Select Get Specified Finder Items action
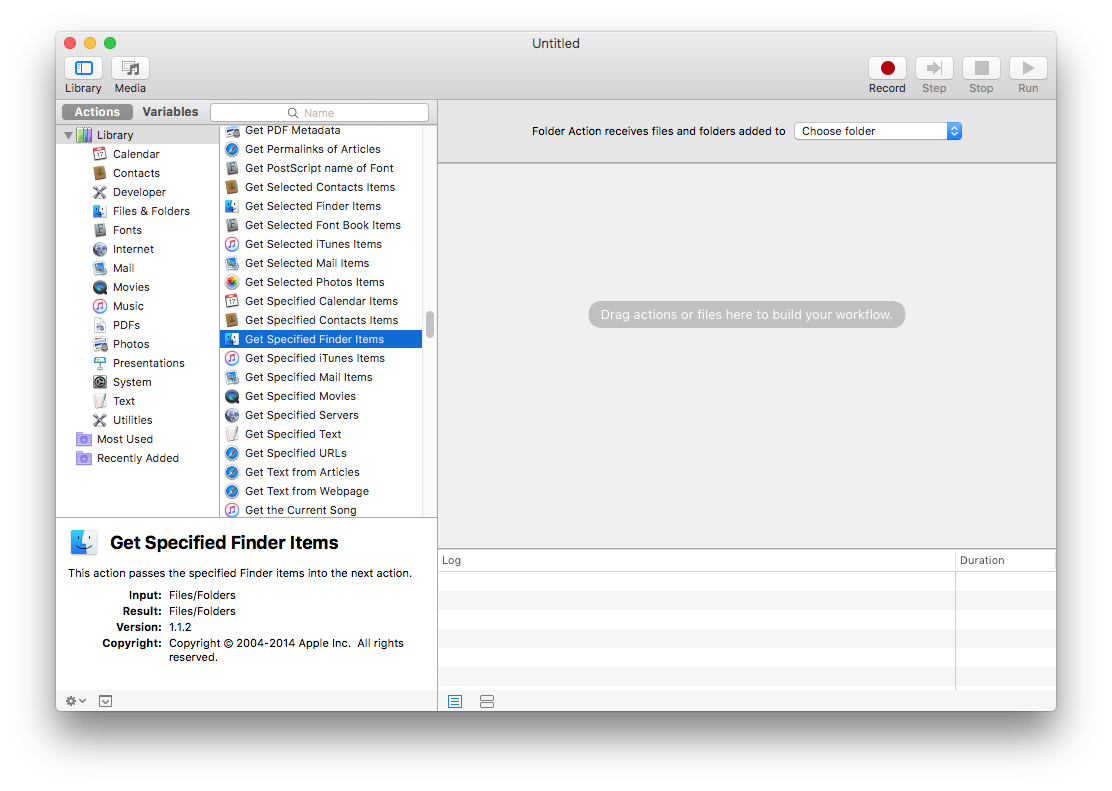 click(321, 339)
